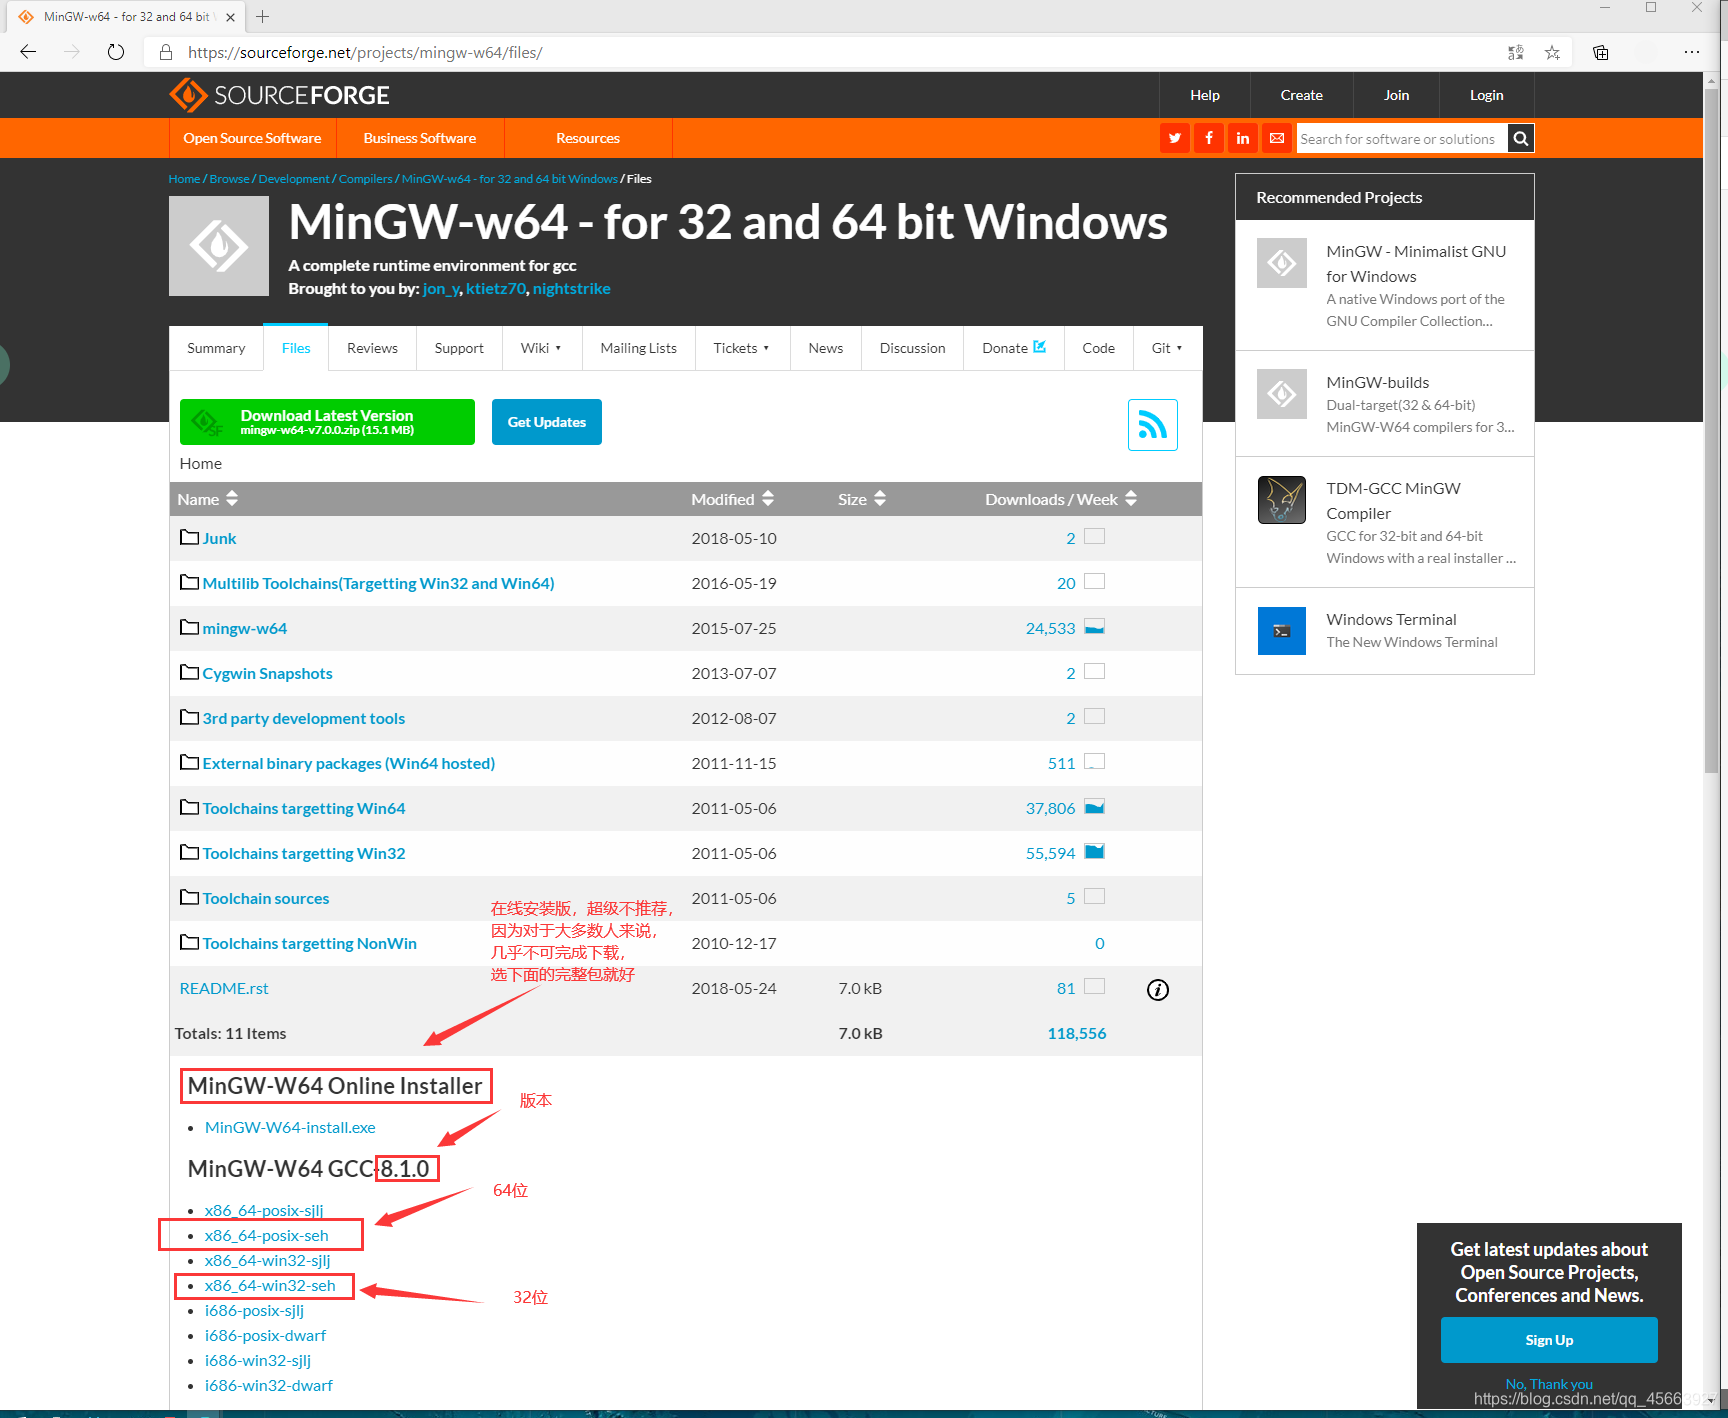This screenshot has width=1728, height=1418.
Task: Switch to the Reviews tab
Action: click(x=372, y=348)
